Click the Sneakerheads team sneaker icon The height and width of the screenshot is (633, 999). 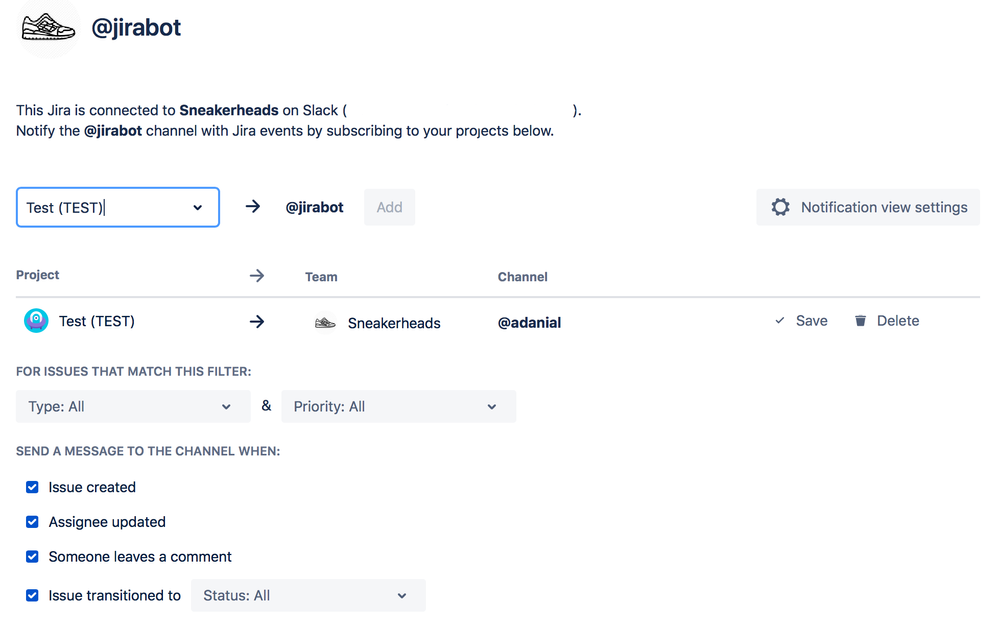325,323
